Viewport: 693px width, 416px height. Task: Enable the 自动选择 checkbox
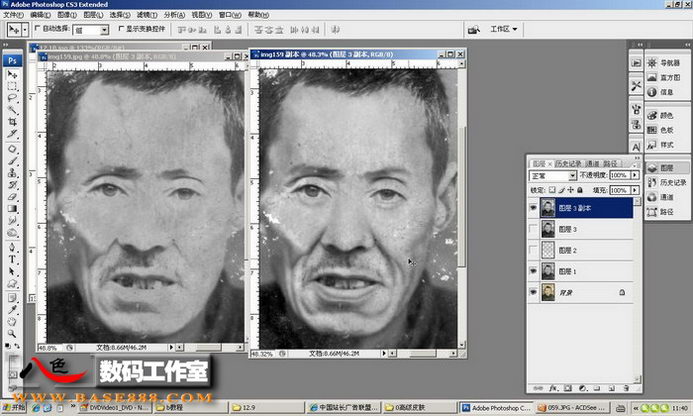[38, 30]
